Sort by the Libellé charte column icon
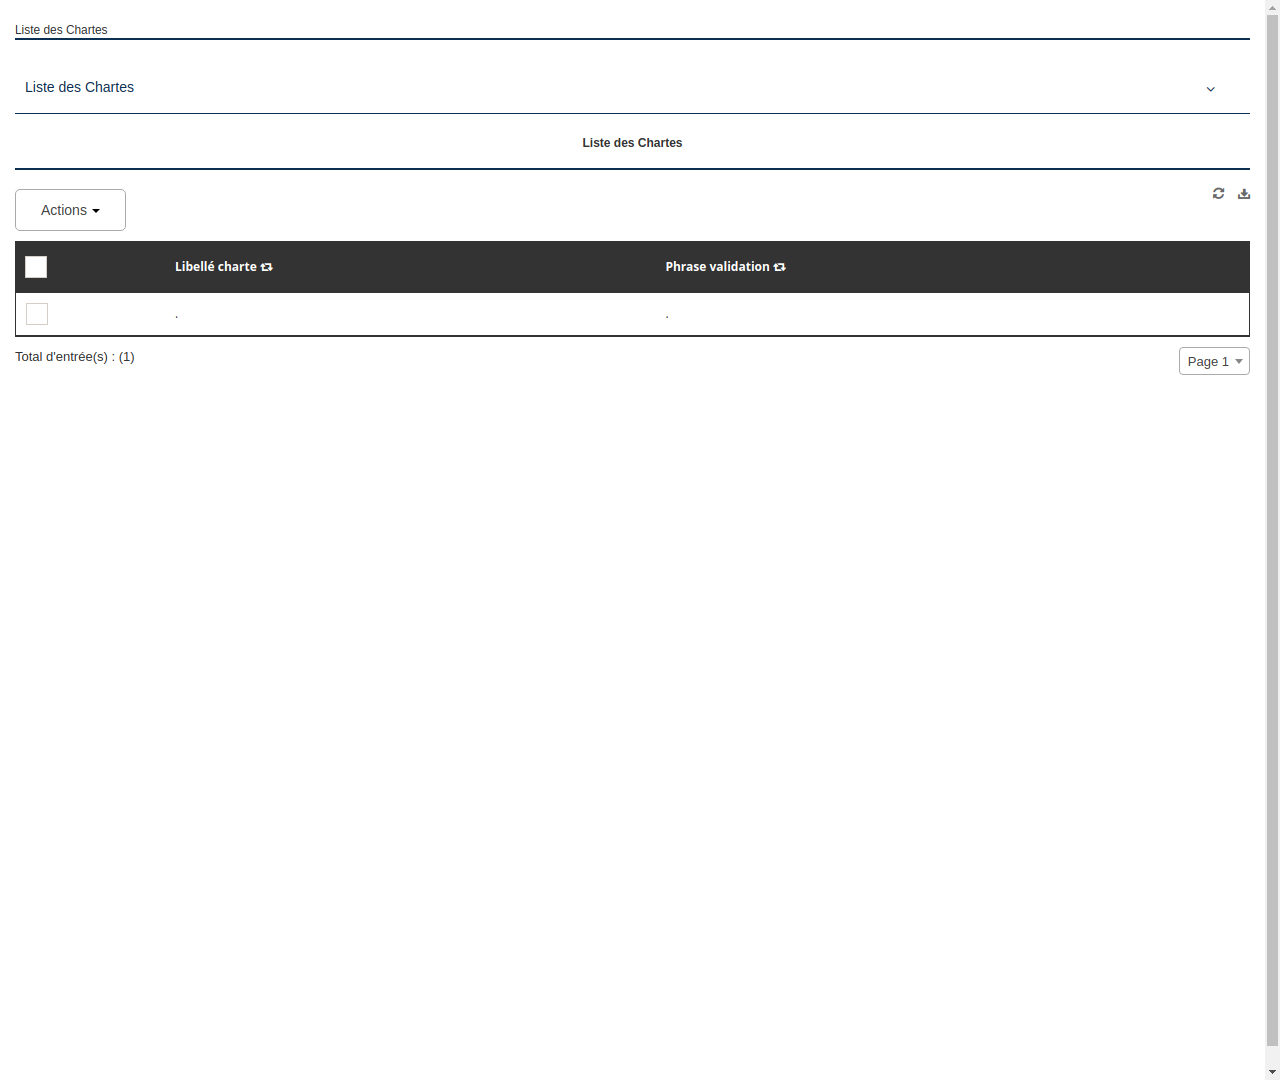The image size is (1280, 1080). coord(266,267)
